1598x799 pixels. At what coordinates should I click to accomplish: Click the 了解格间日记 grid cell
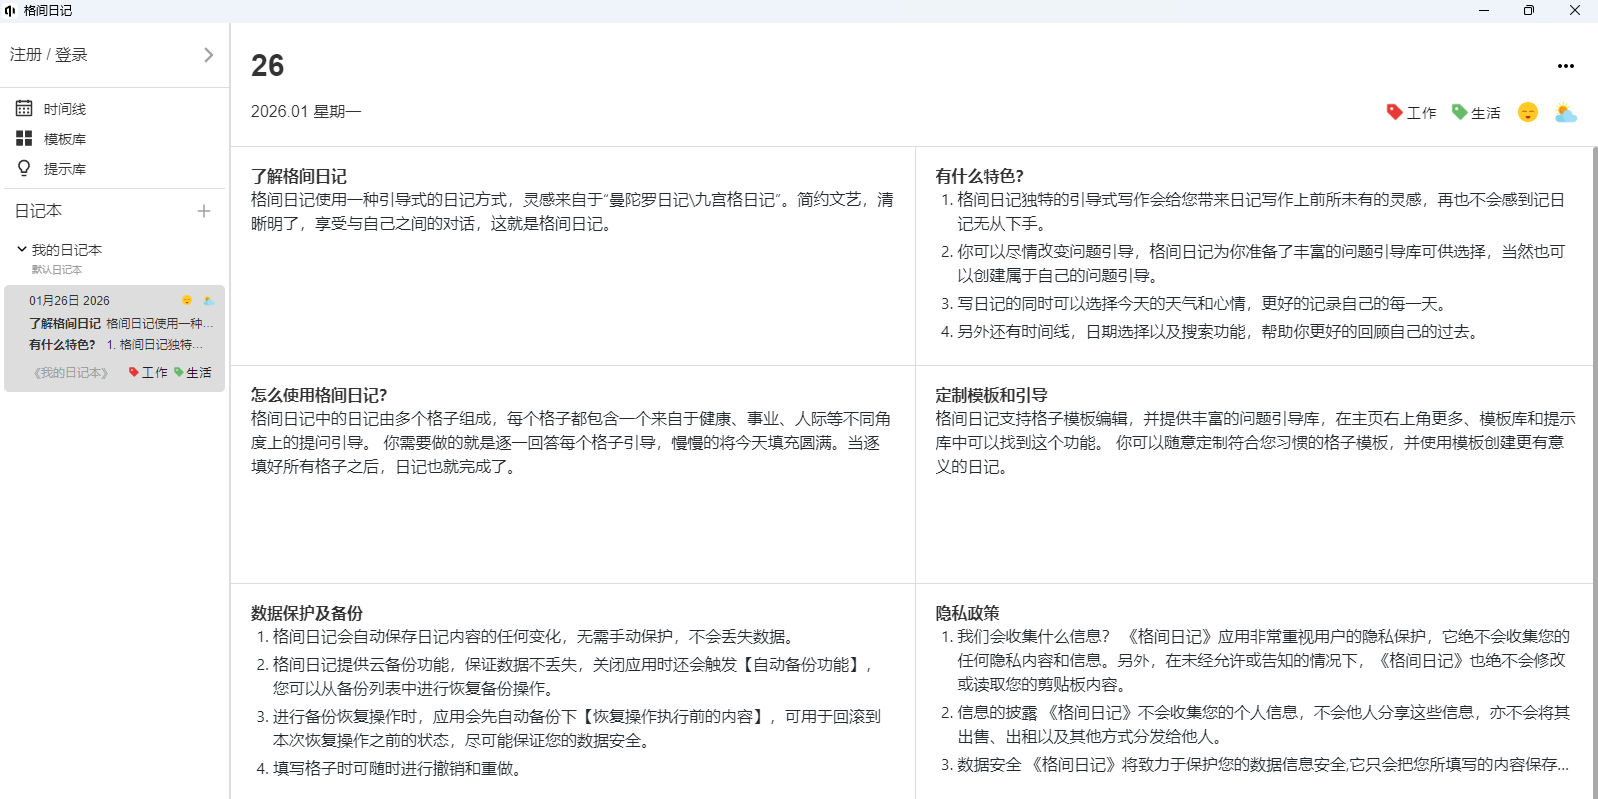(x=572, y=255)
